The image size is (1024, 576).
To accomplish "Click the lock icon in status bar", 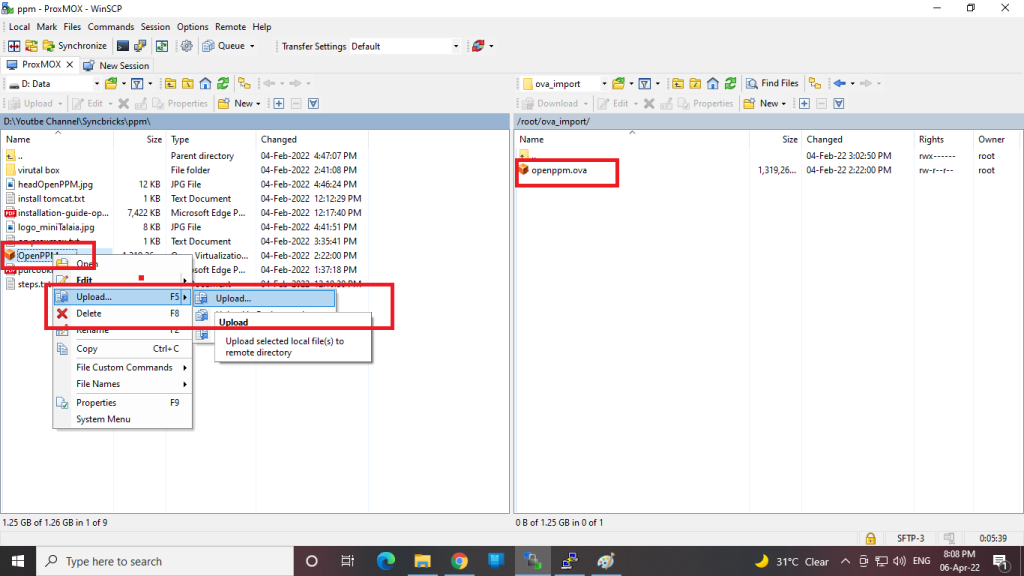I will click(871, 539).
